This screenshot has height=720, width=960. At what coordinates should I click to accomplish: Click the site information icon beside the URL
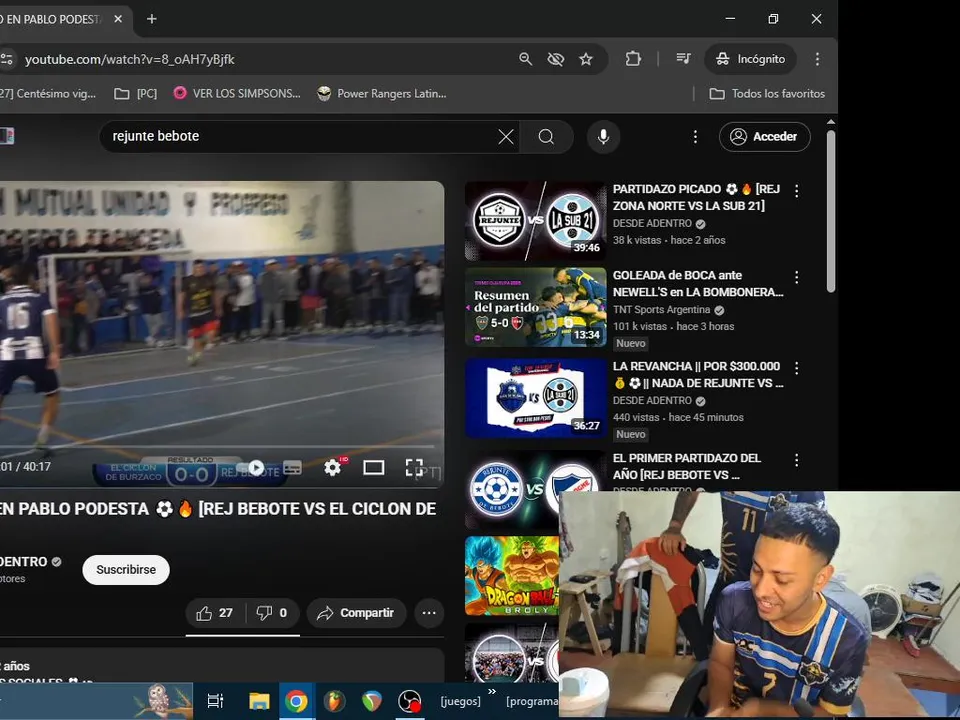[x=7, y=59]
